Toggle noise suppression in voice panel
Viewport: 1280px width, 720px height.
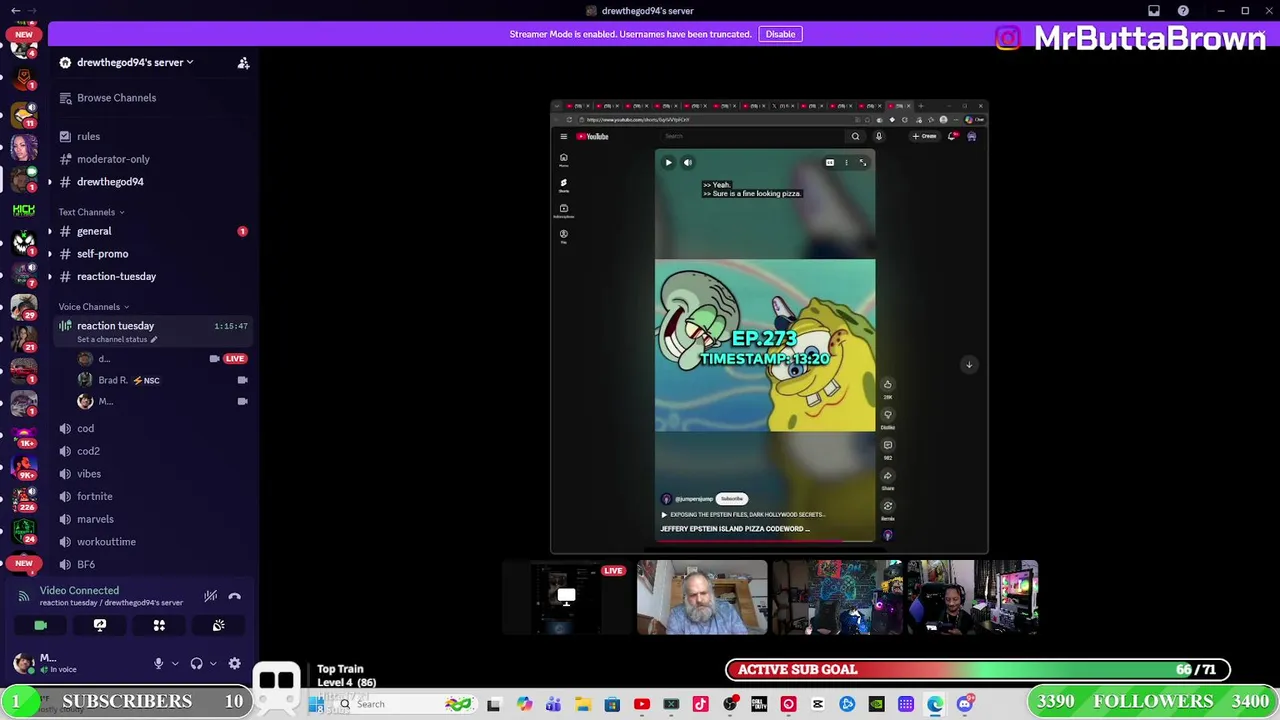point(211,596)
